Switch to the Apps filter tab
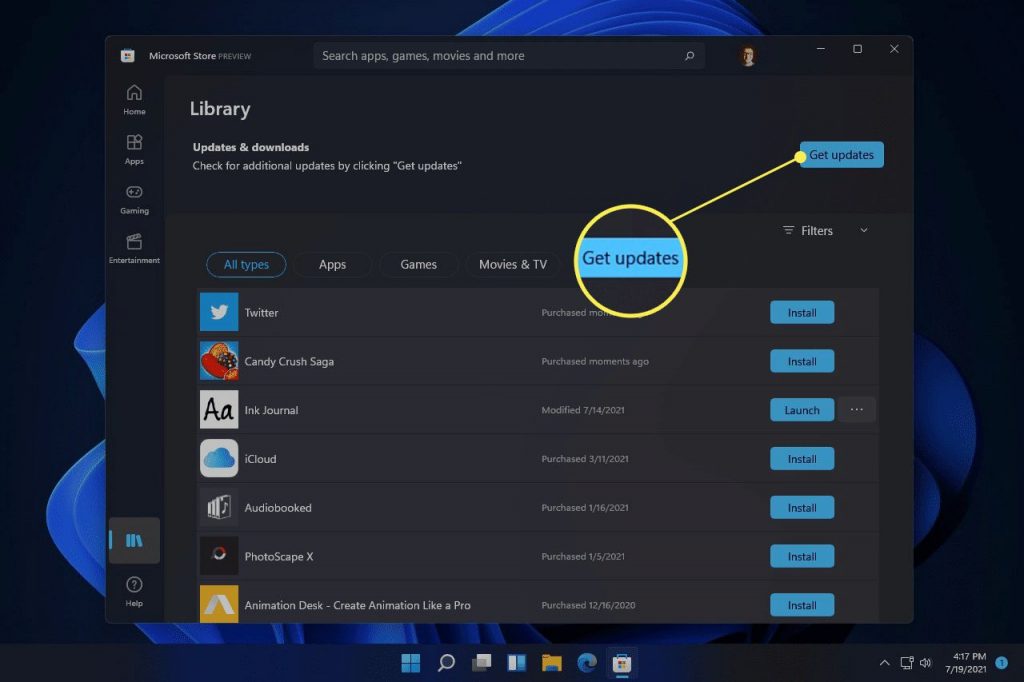The width and height of the screenshot is (1024, 682). click(332, 264)
